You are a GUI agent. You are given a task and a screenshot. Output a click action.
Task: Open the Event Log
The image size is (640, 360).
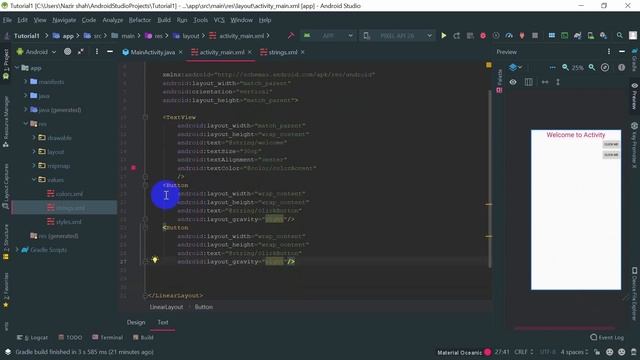[607, 338]
